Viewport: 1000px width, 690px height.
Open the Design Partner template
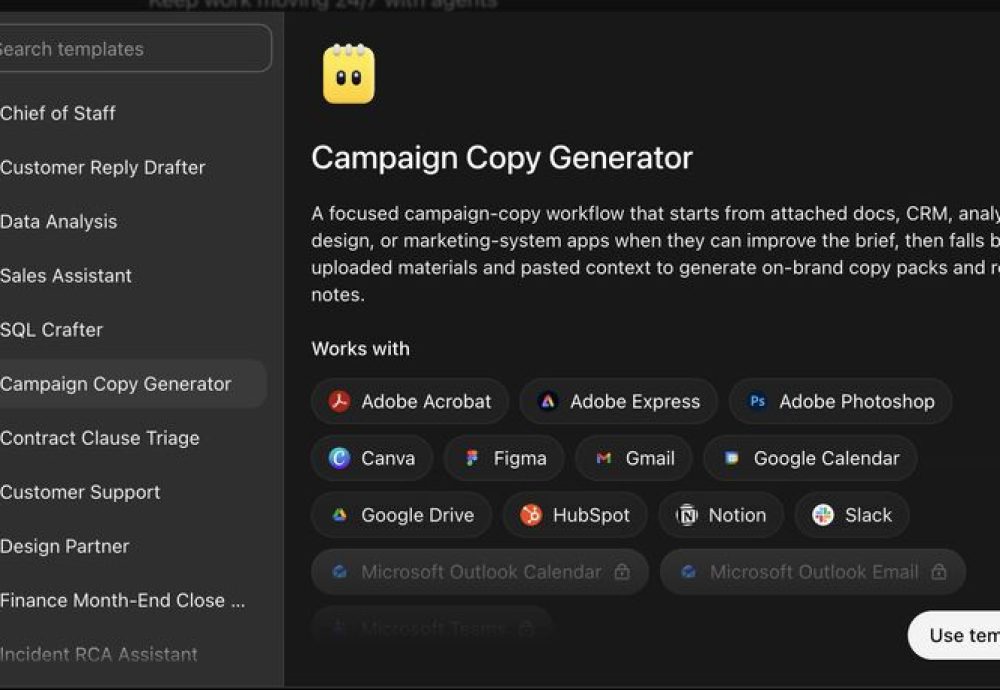point(133,547)
